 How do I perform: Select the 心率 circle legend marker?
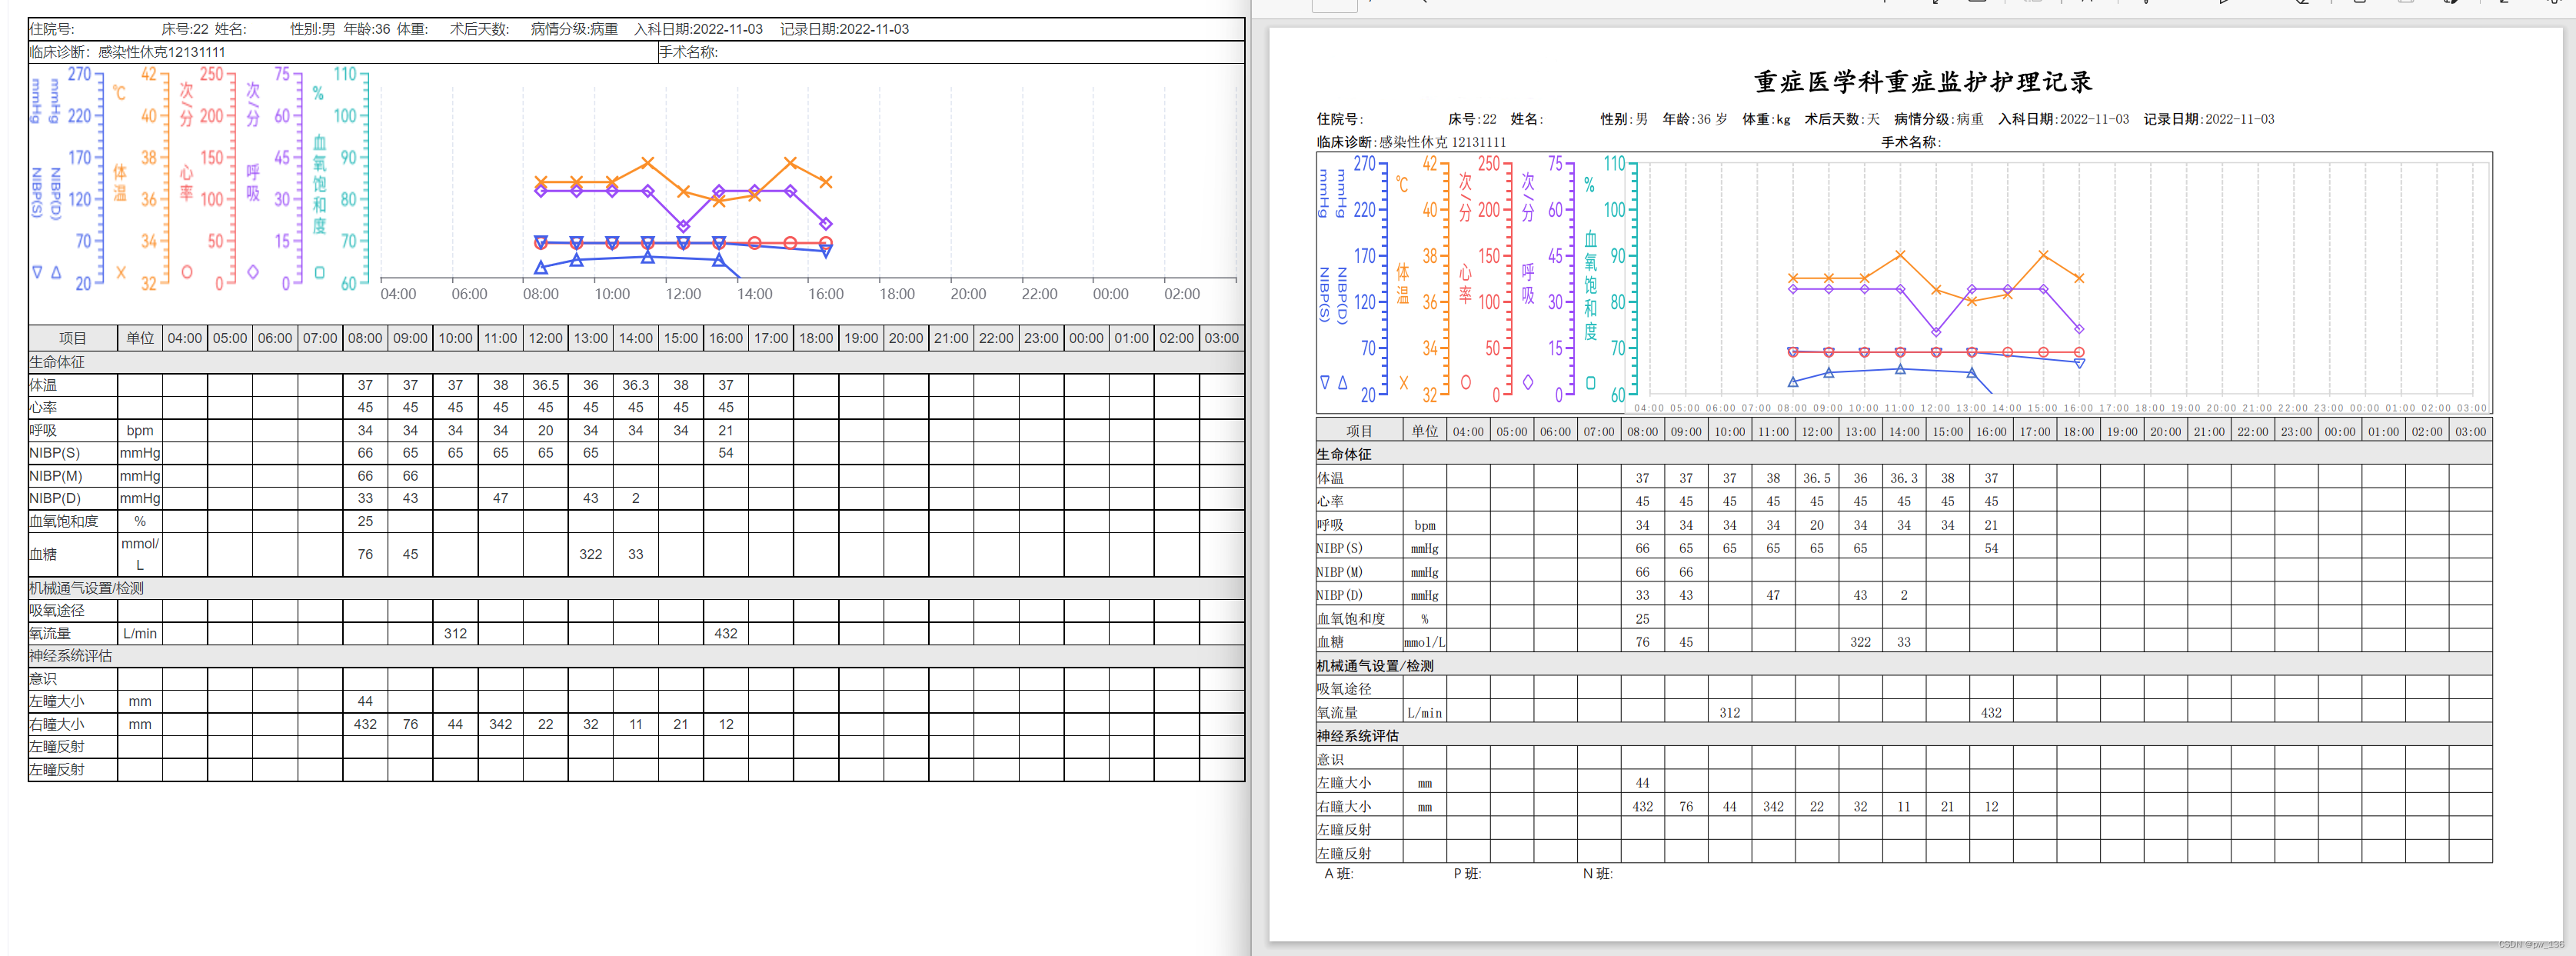point(188,272)
